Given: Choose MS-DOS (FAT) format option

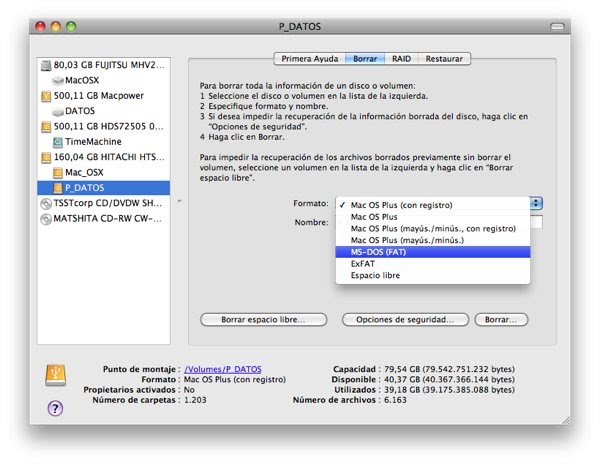Looking at the screenshot, I should tap(433, 252).
